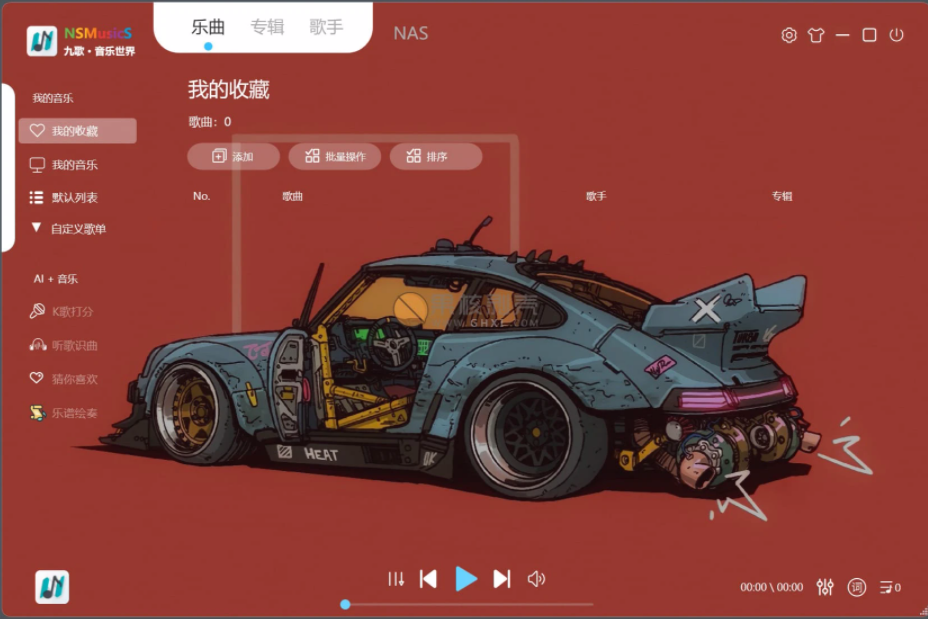The height and width of the screenshot is (619, 928).
Task: Show the current play queue list
Action: pos(885,588)
